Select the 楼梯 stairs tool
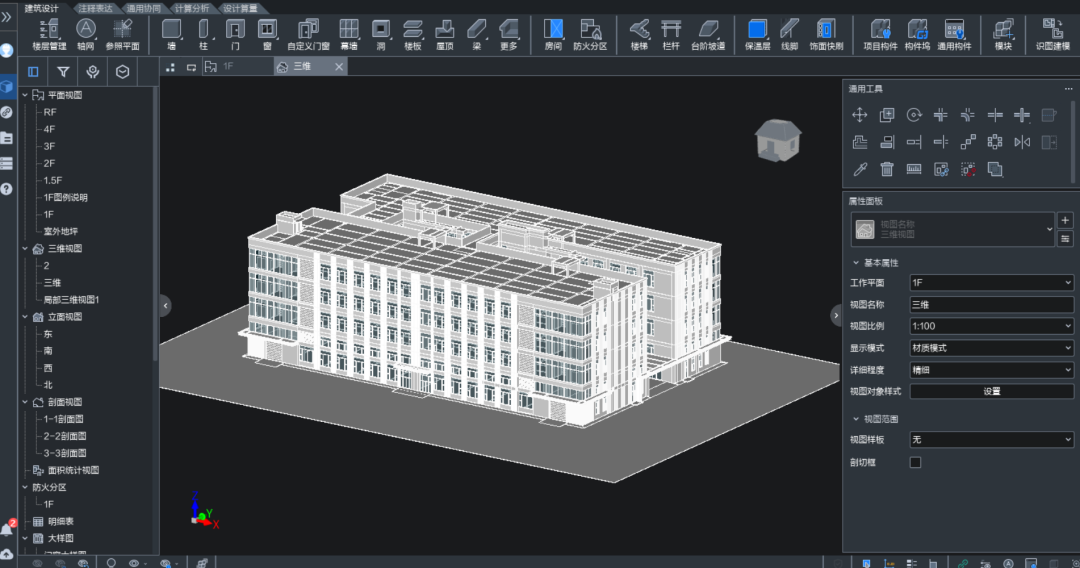1080x568 pixels. [639, 34]
